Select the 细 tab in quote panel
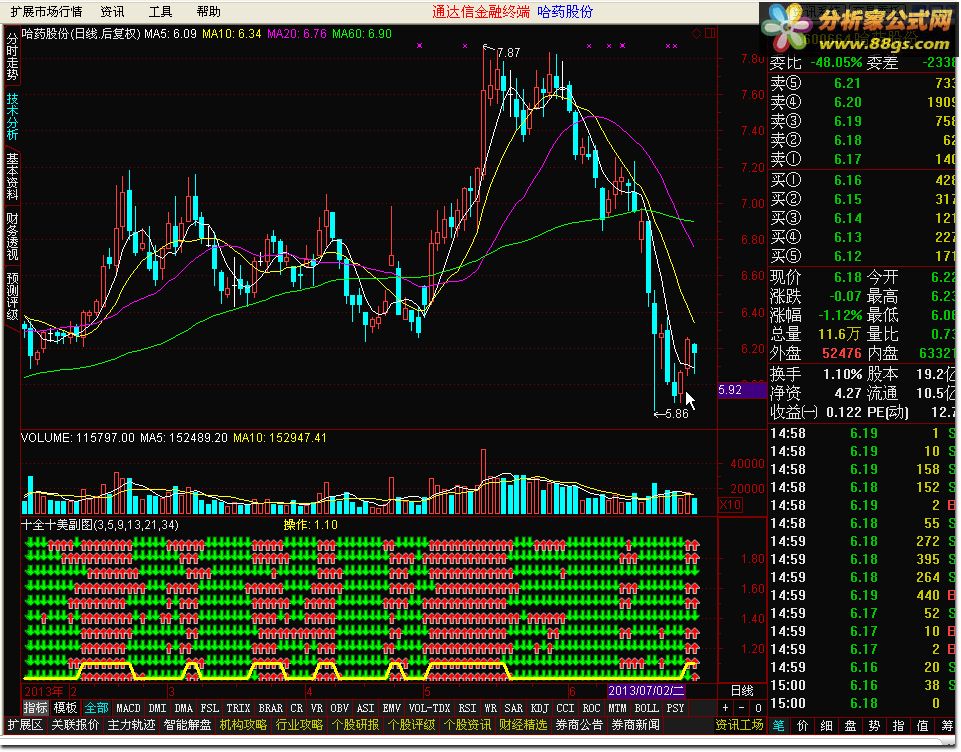This screenshot has height=752, width=961. (x=826, y=726)
